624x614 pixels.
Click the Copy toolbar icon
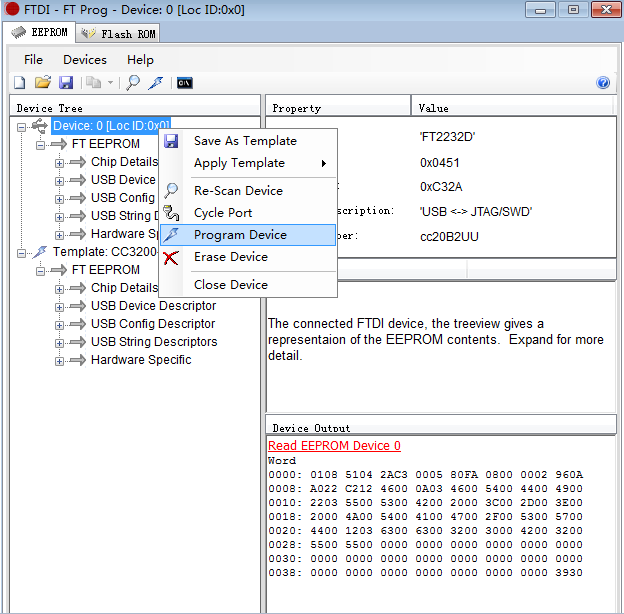tap(94, 82)
